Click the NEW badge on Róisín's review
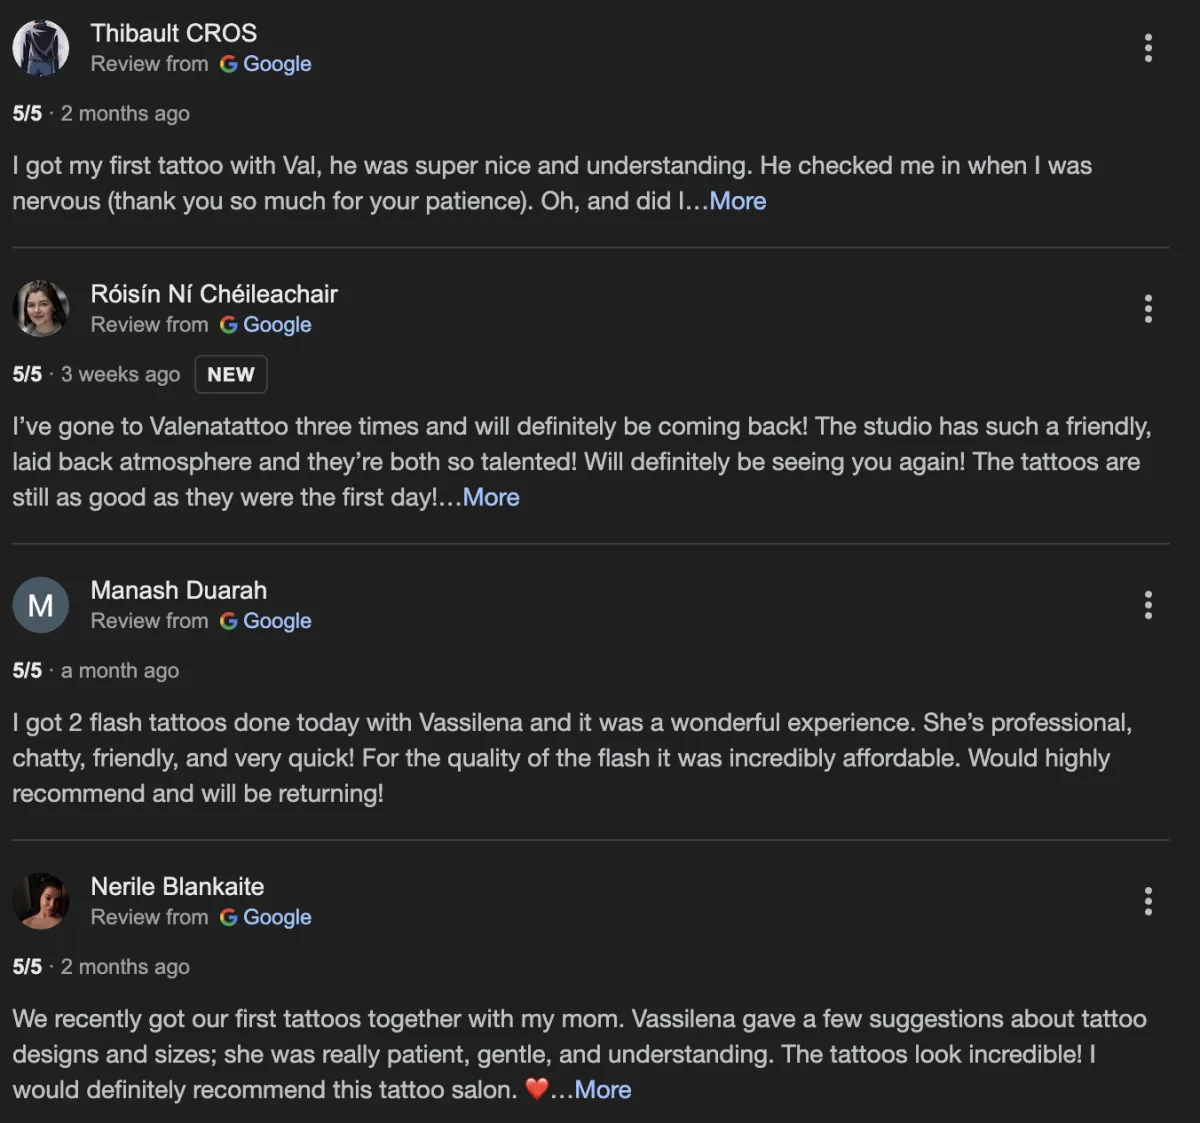 tap(231, 375)
